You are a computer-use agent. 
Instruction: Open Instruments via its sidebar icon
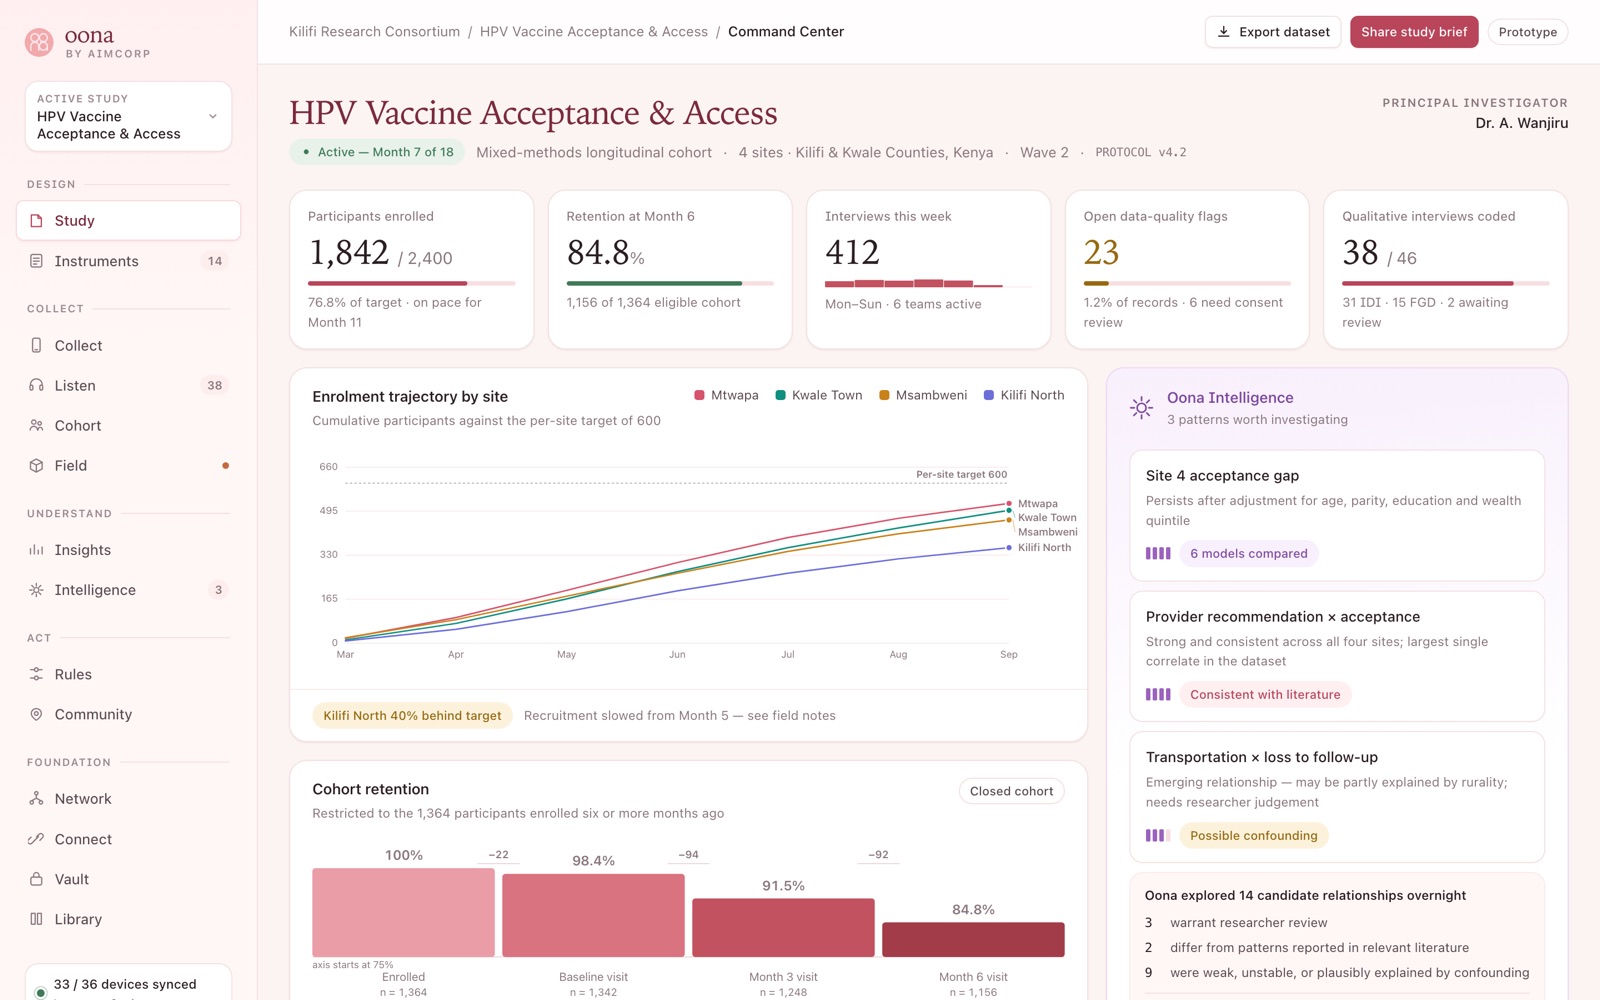[x=36, y=261]
